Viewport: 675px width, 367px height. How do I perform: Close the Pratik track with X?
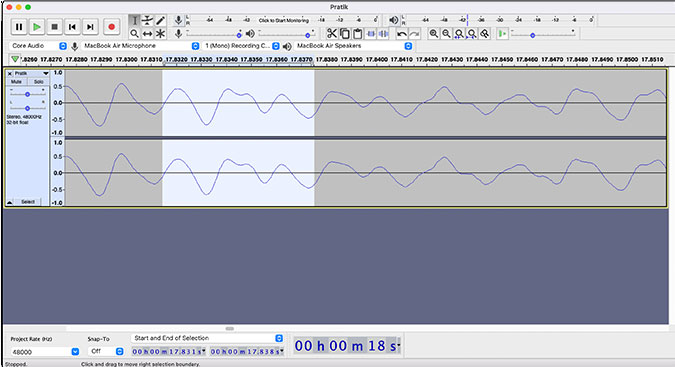click(x=10, y=74)
